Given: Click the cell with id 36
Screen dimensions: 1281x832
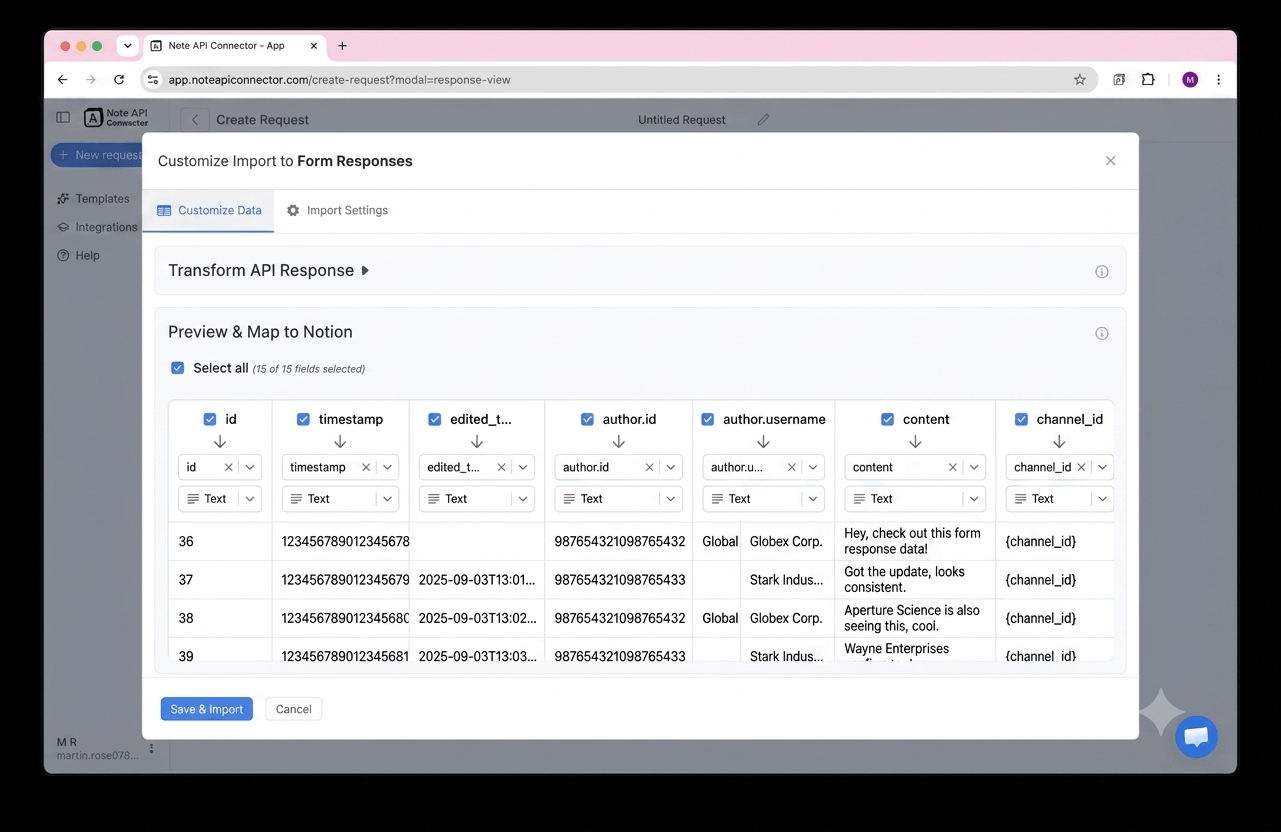Looking at the screenshot, I should click(x=220, y=542).
